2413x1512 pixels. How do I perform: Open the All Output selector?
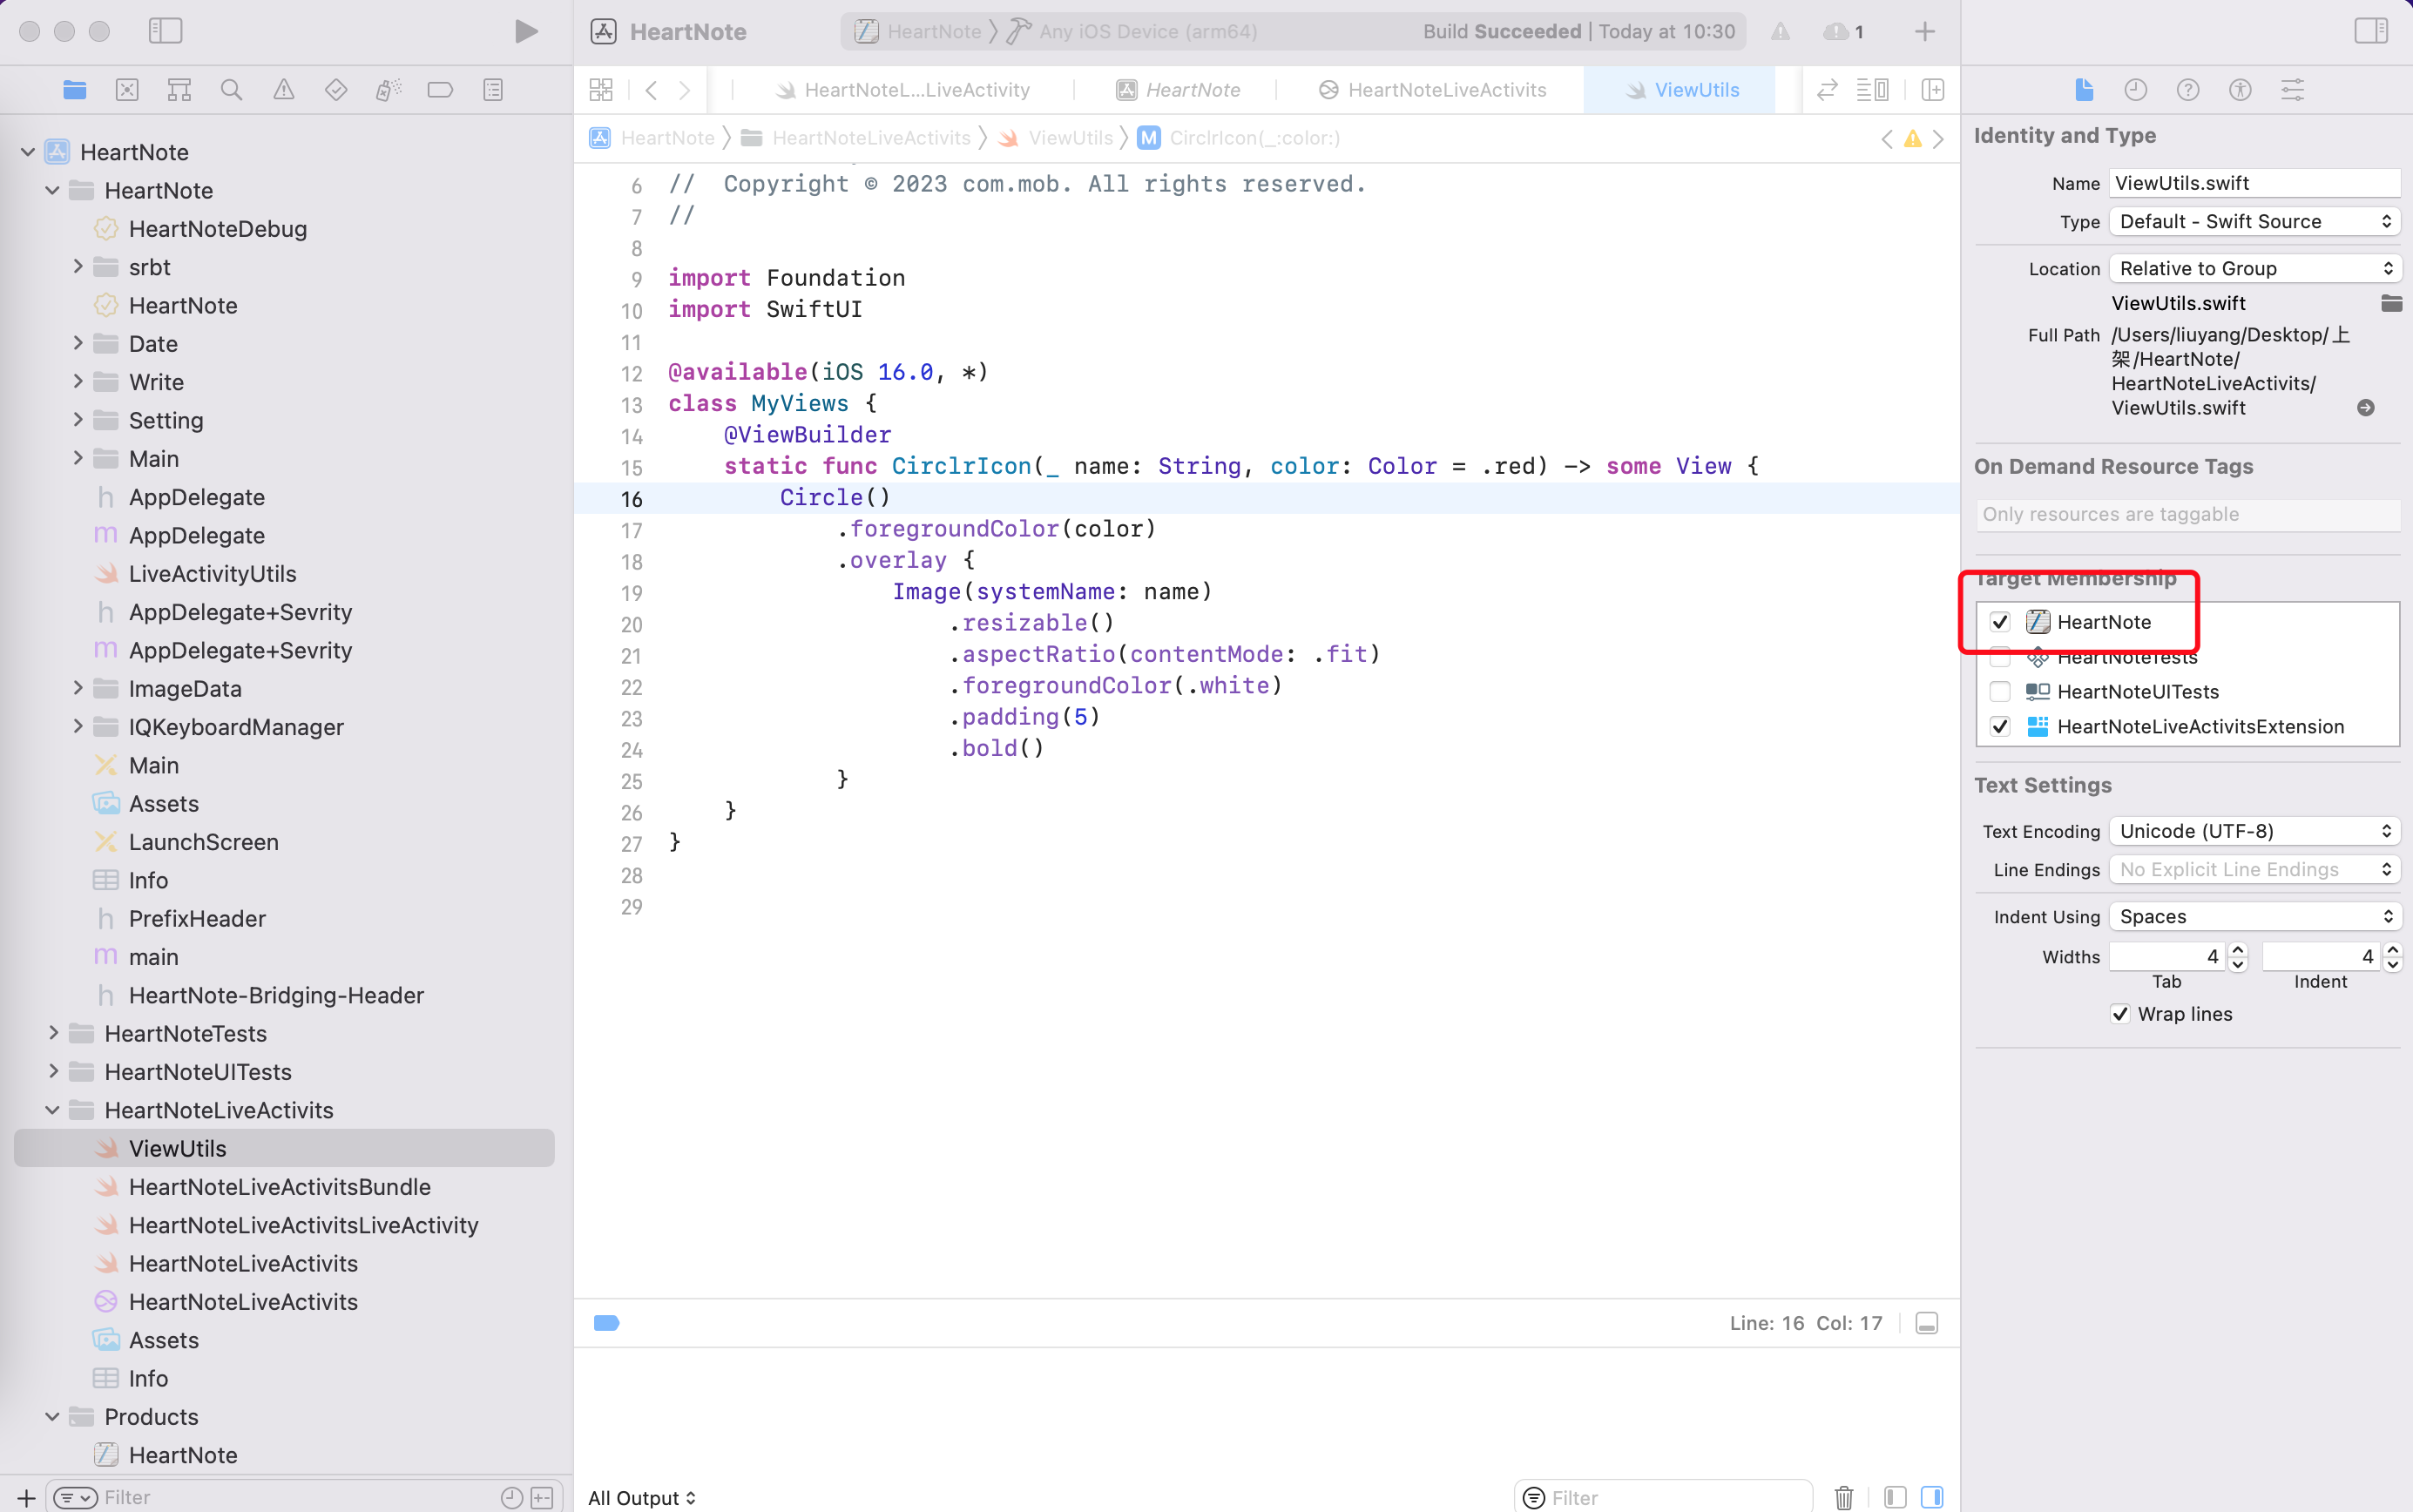[642, 1497]
